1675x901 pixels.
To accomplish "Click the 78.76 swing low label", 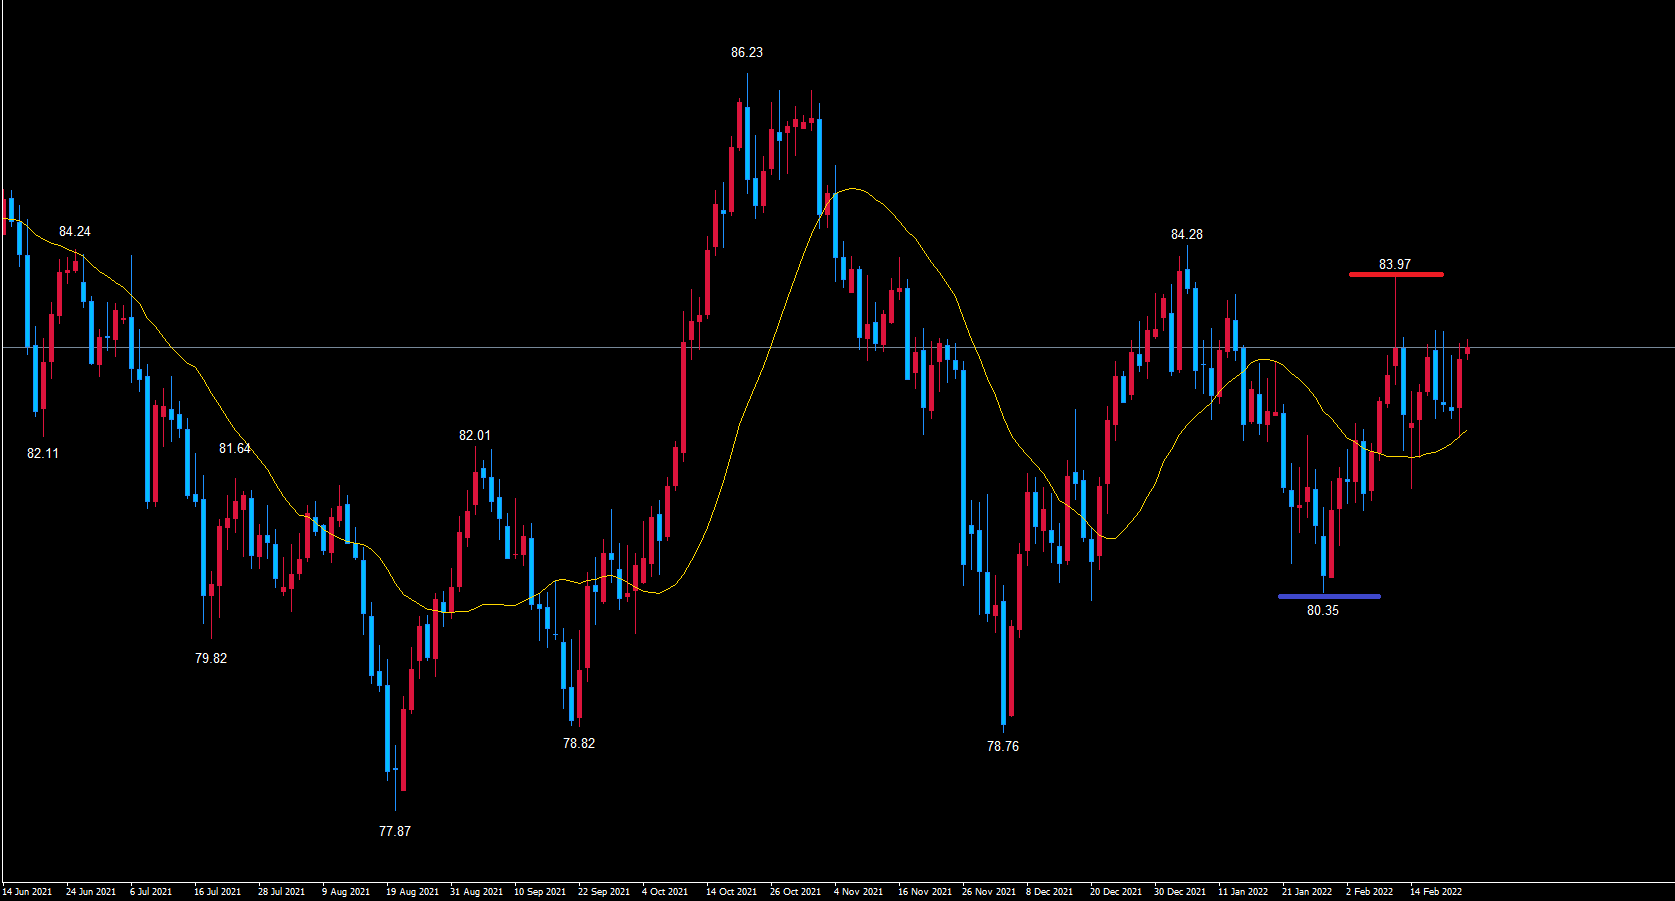I will click(1002, 746).
